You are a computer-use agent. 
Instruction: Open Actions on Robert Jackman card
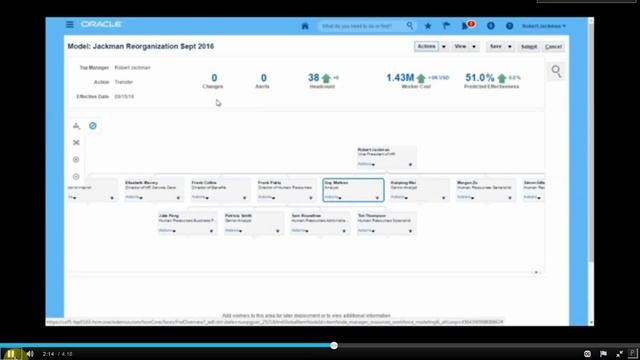click(366, 164)
